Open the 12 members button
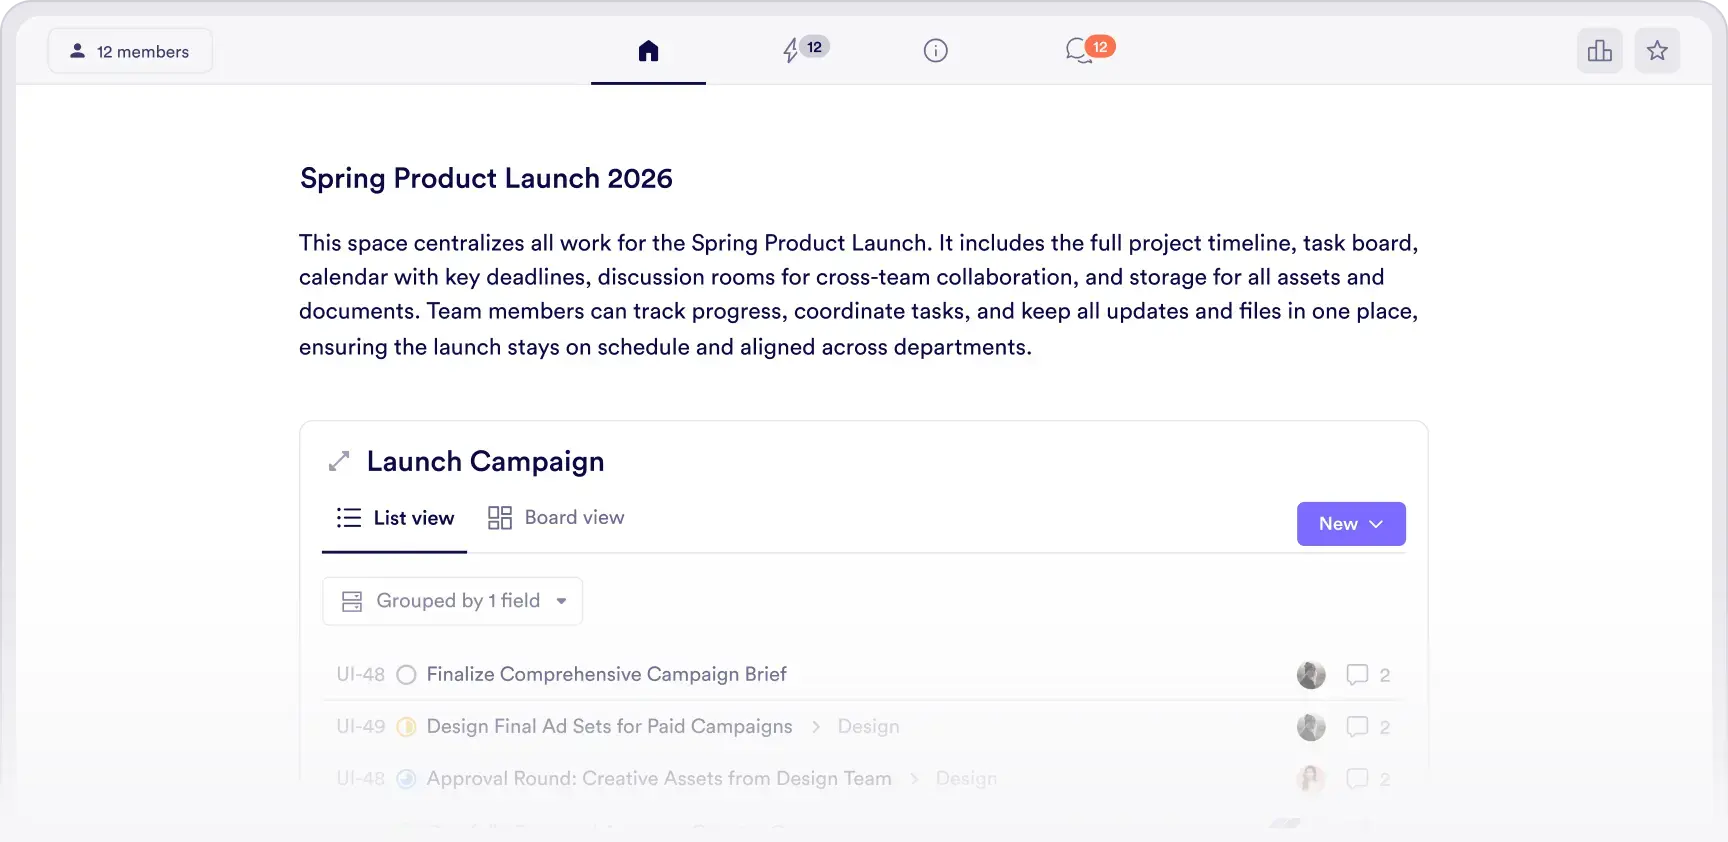Viewport: 1728px width, 842px height. 130,51
